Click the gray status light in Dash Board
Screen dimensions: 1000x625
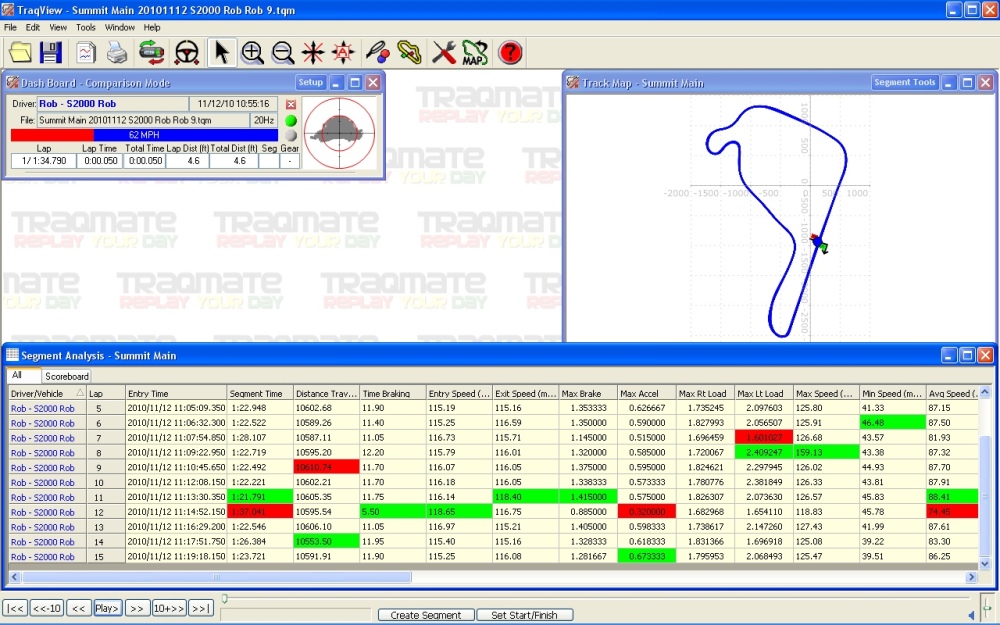coord(291,135)
